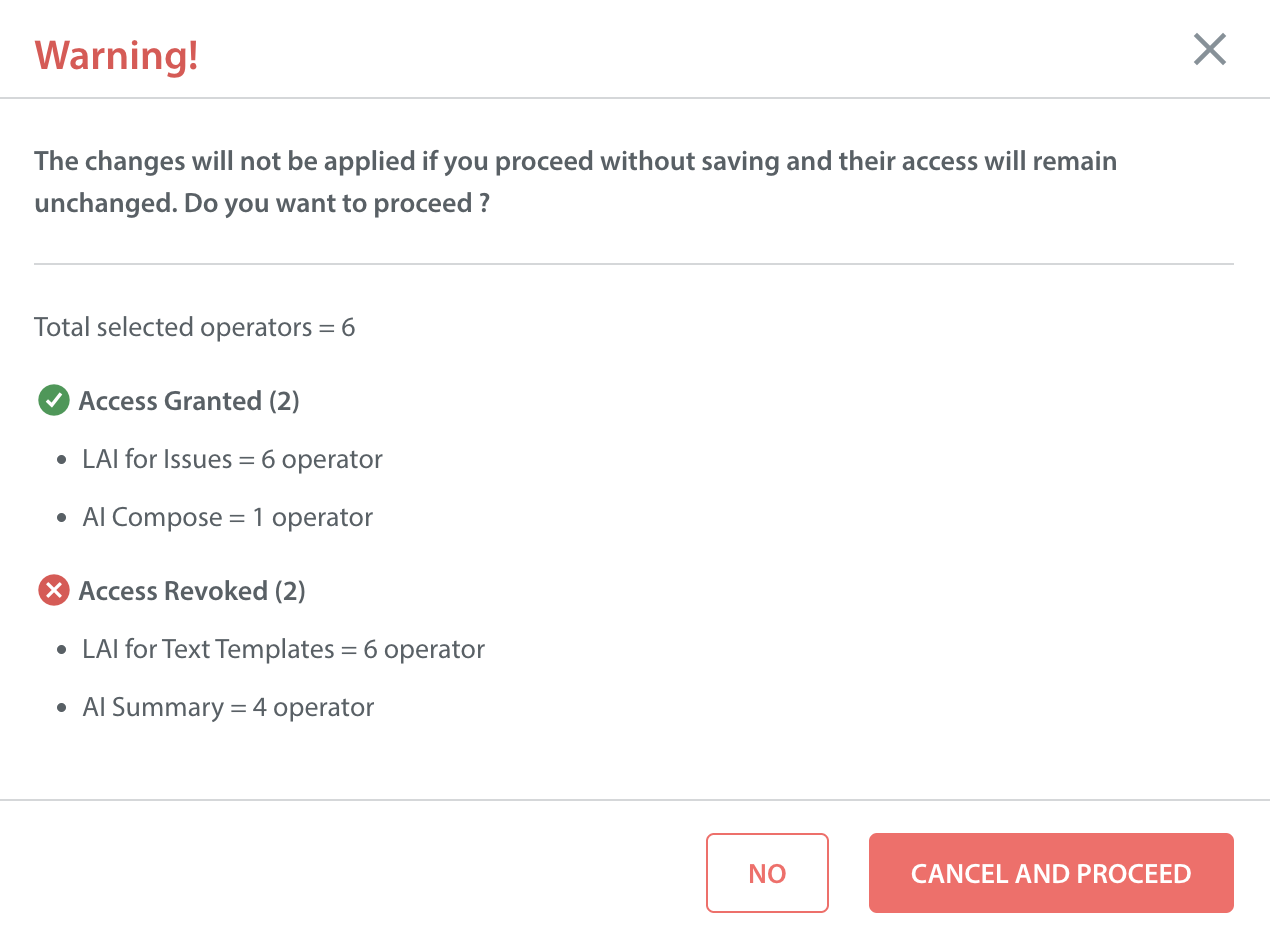The height and width of the screenshot is (940, 1270).
Task: Click the Total selected operators = 6 line
Action: pos(195,327)
